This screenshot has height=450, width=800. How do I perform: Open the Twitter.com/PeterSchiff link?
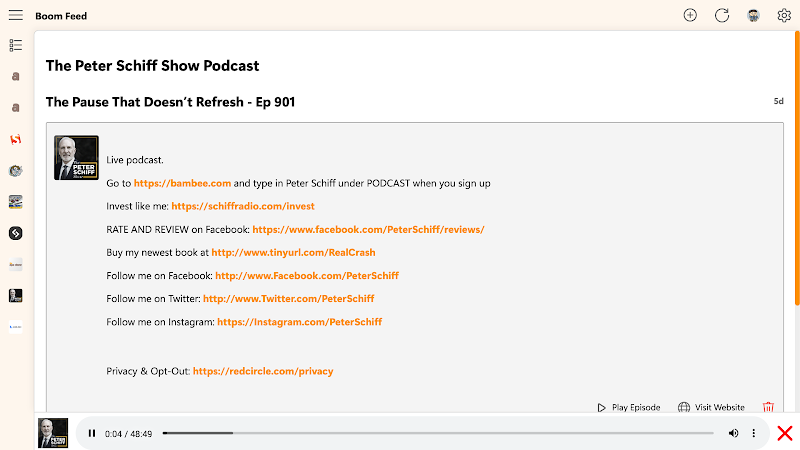tap(289, 298)
